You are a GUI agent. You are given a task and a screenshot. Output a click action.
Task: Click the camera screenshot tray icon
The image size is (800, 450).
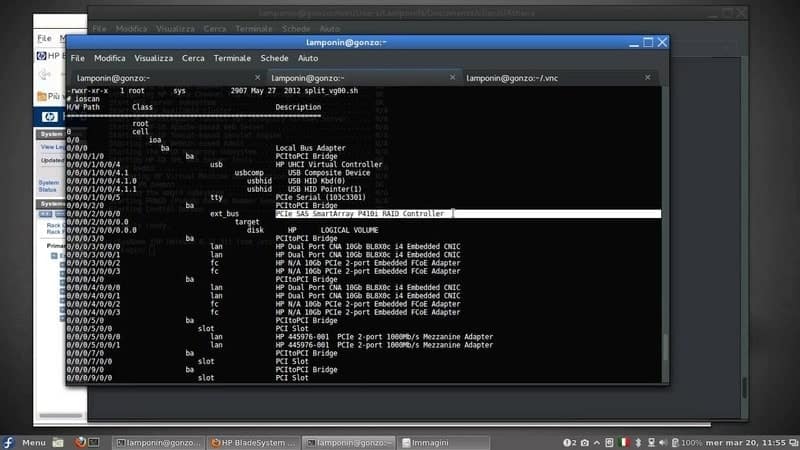(x=585, y=442)
